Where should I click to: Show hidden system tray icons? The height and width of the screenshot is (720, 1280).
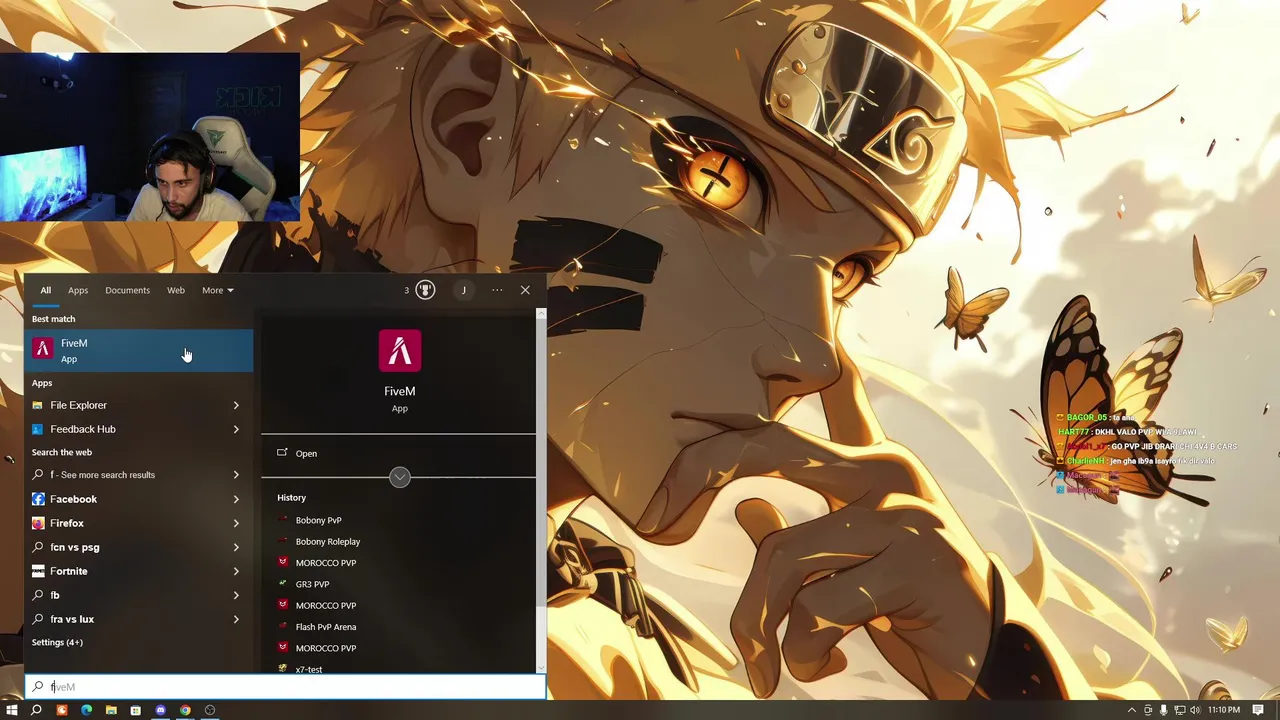click(x=1132, y=710)
